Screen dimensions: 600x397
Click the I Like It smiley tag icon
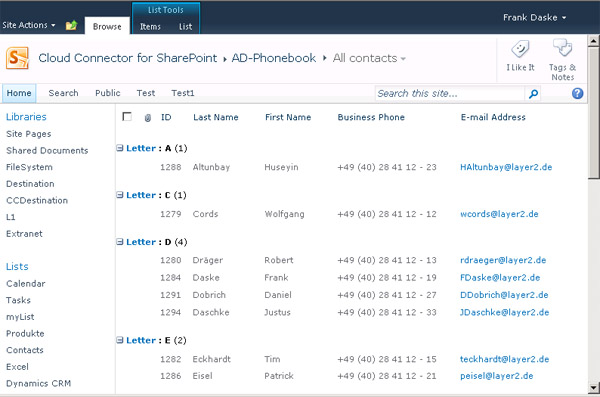click(520, 49)
